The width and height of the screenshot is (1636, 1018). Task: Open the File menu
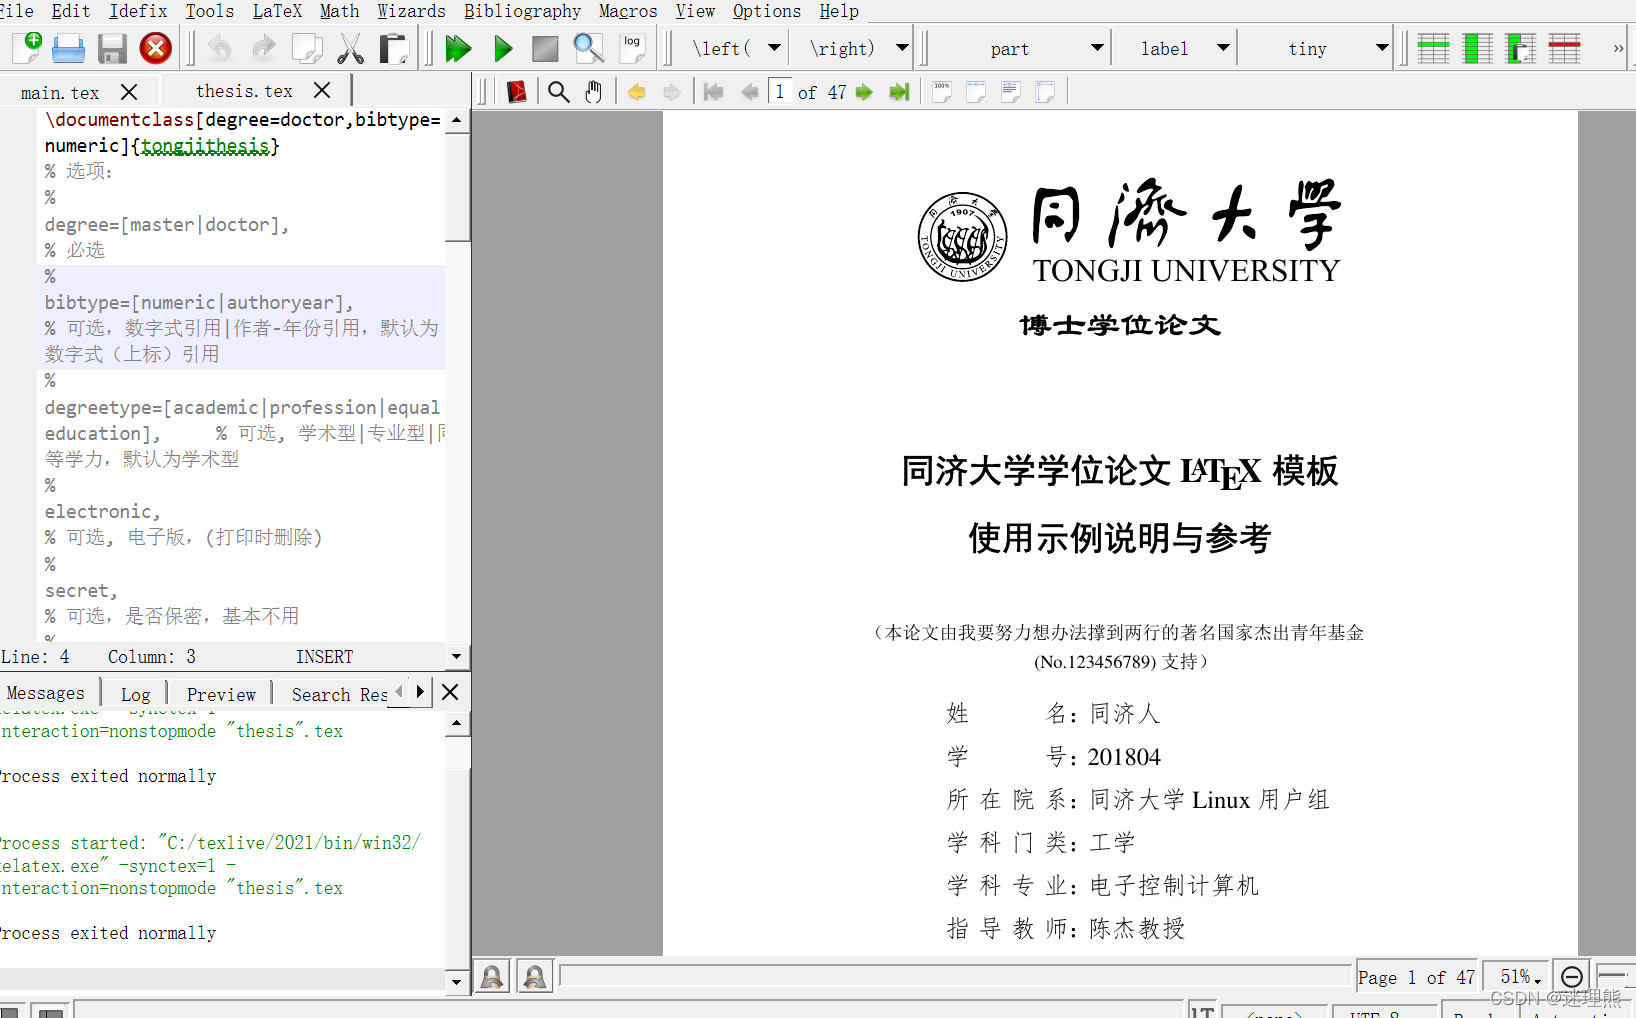(x=17, y=11)
